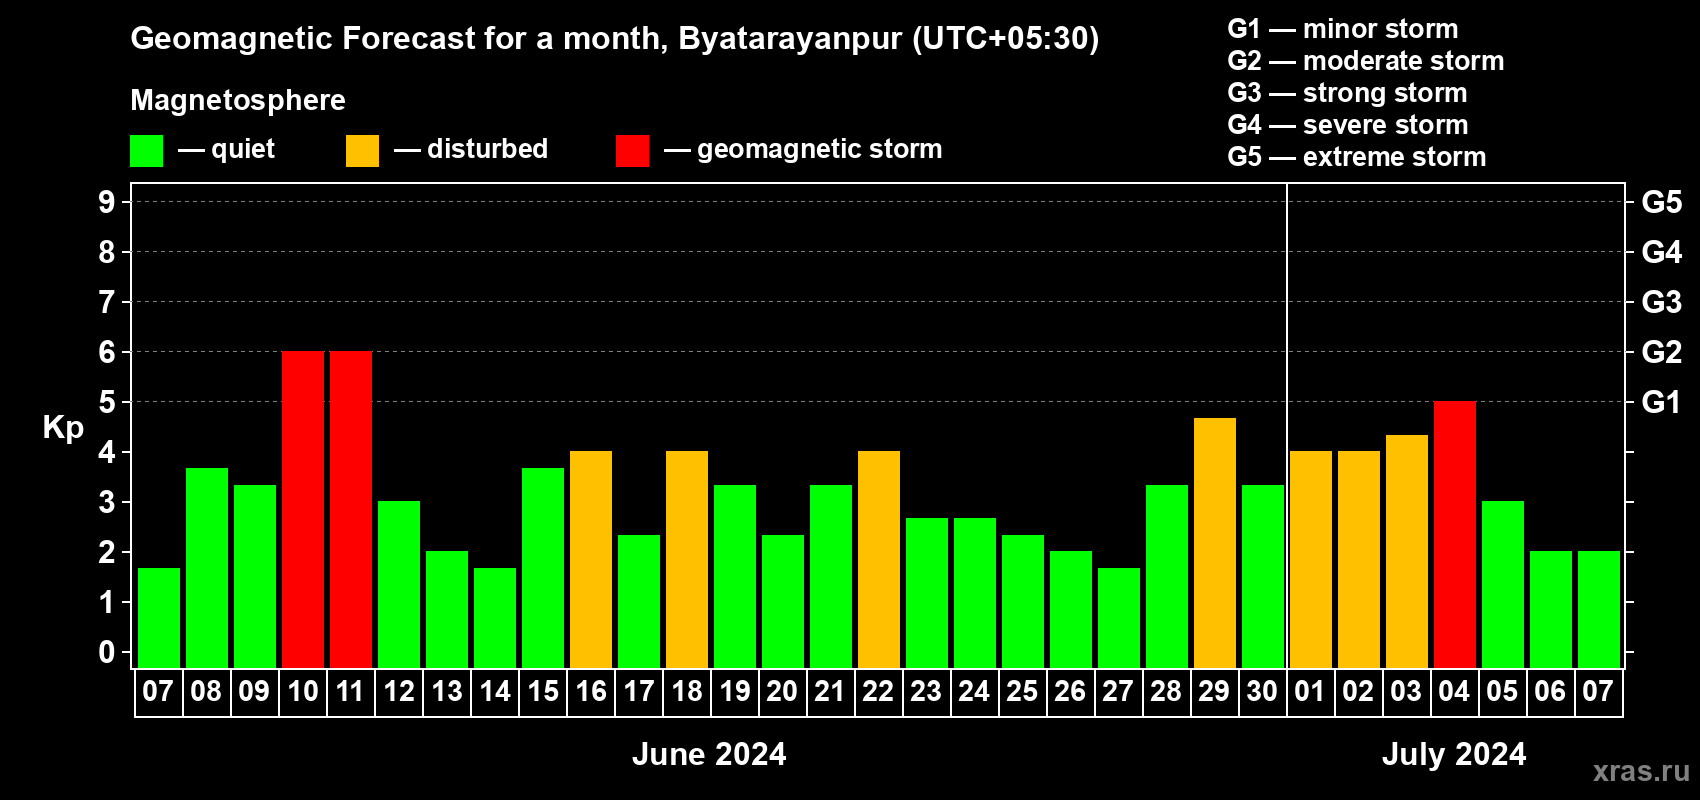The height and width of the screenshot is (800, 1700).
Task: Click the G5 right-axis label
Action: click(x=1662, y=202)
